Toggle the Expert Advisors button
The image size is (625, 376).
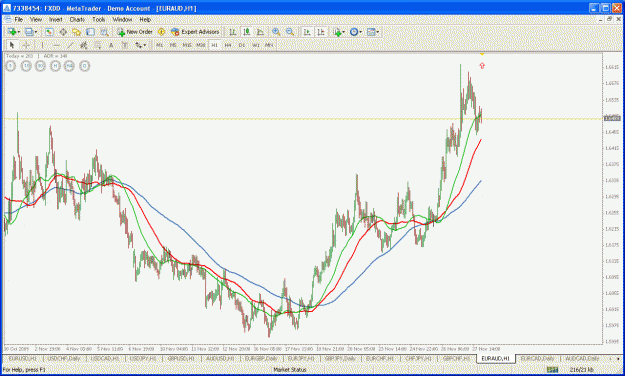195,31
